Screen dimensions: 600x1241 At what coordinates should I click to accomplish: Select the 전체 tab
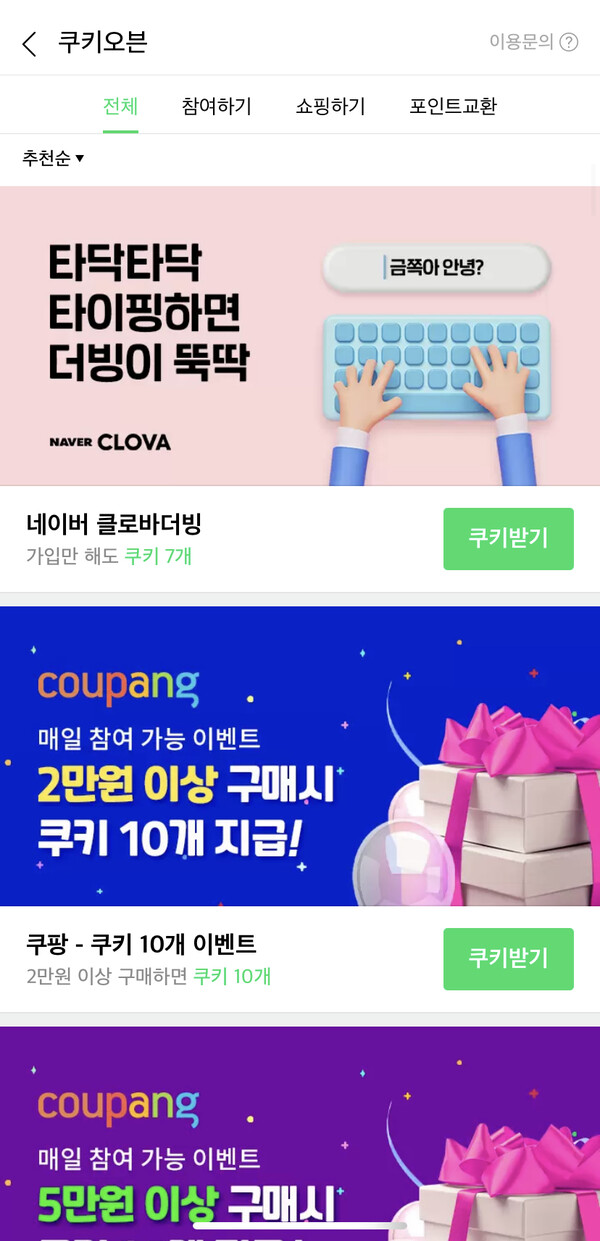click(x=120, y=106)
